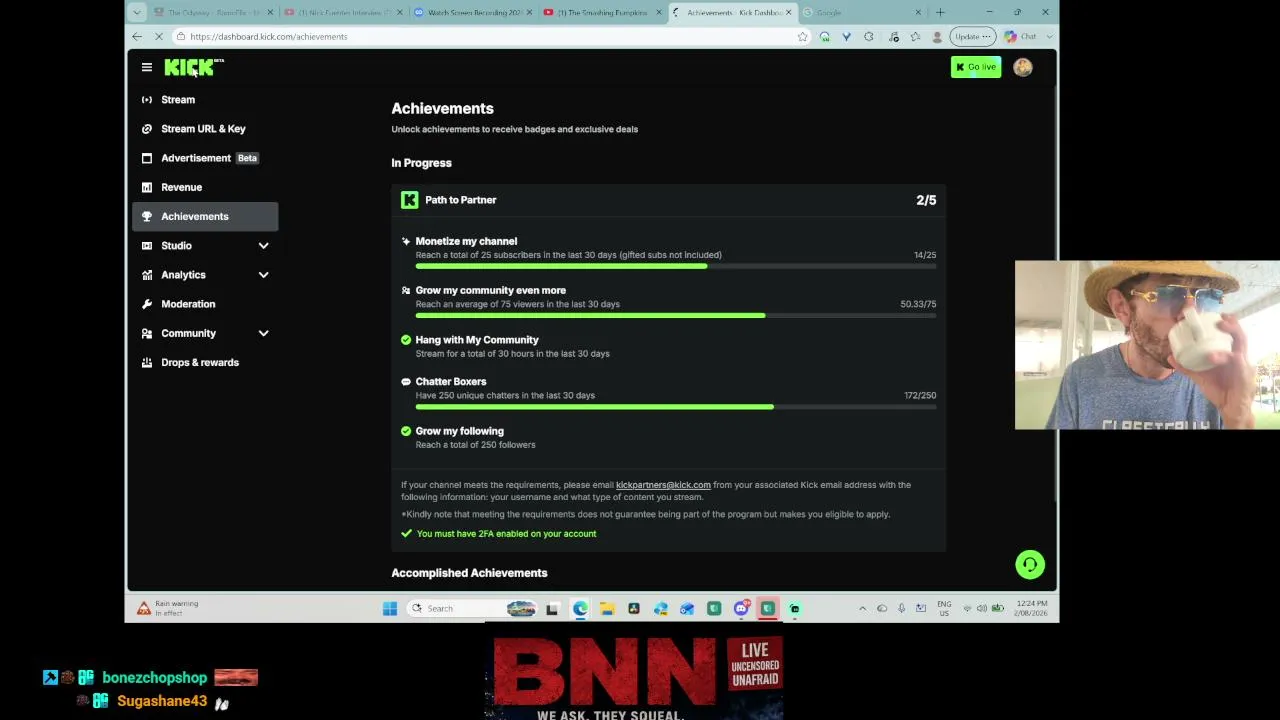Expand the Analytics sidebar section
The width and height of the screenshot is (1280, 720).
(x=263, y=275)
